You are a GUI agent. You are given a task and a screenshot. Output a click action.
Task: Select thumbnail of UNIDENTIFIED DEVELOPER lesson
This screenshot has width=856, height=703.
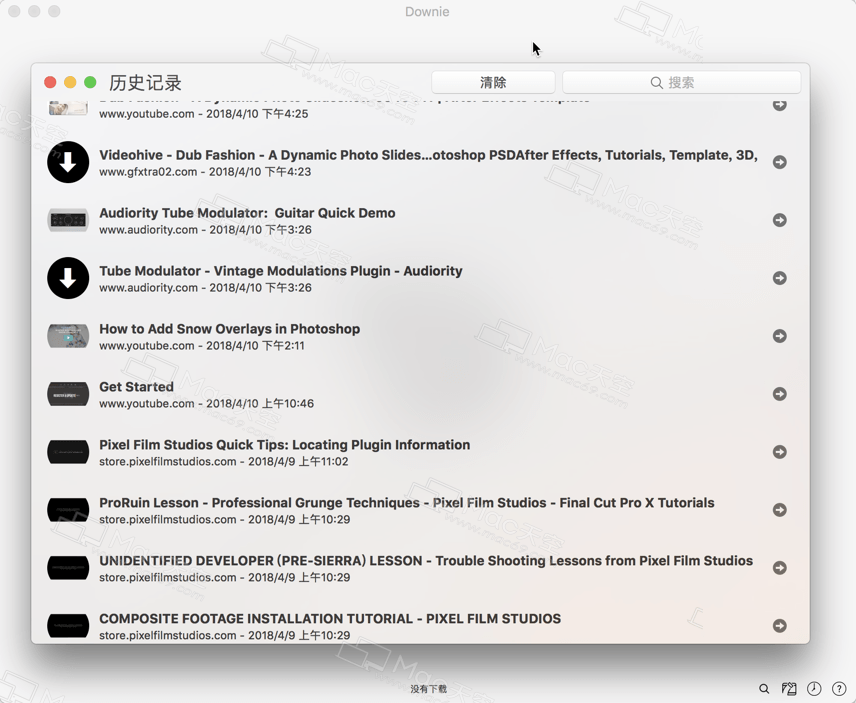point(68,568)
